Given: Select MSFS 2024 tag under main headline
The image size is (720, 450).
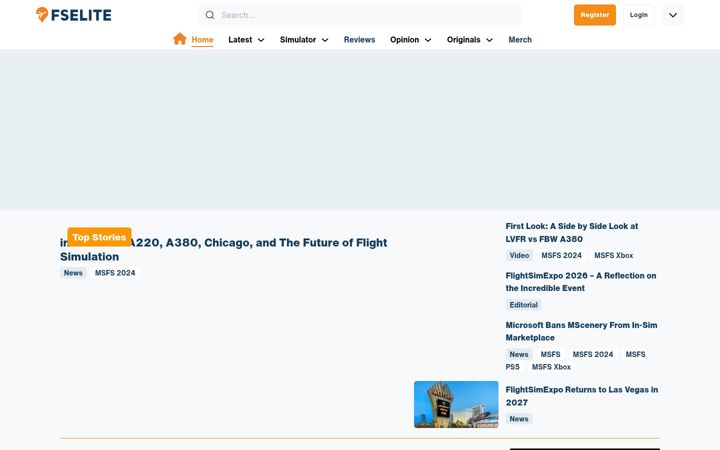Looking at the screenshot, I should tap(115, 273).
